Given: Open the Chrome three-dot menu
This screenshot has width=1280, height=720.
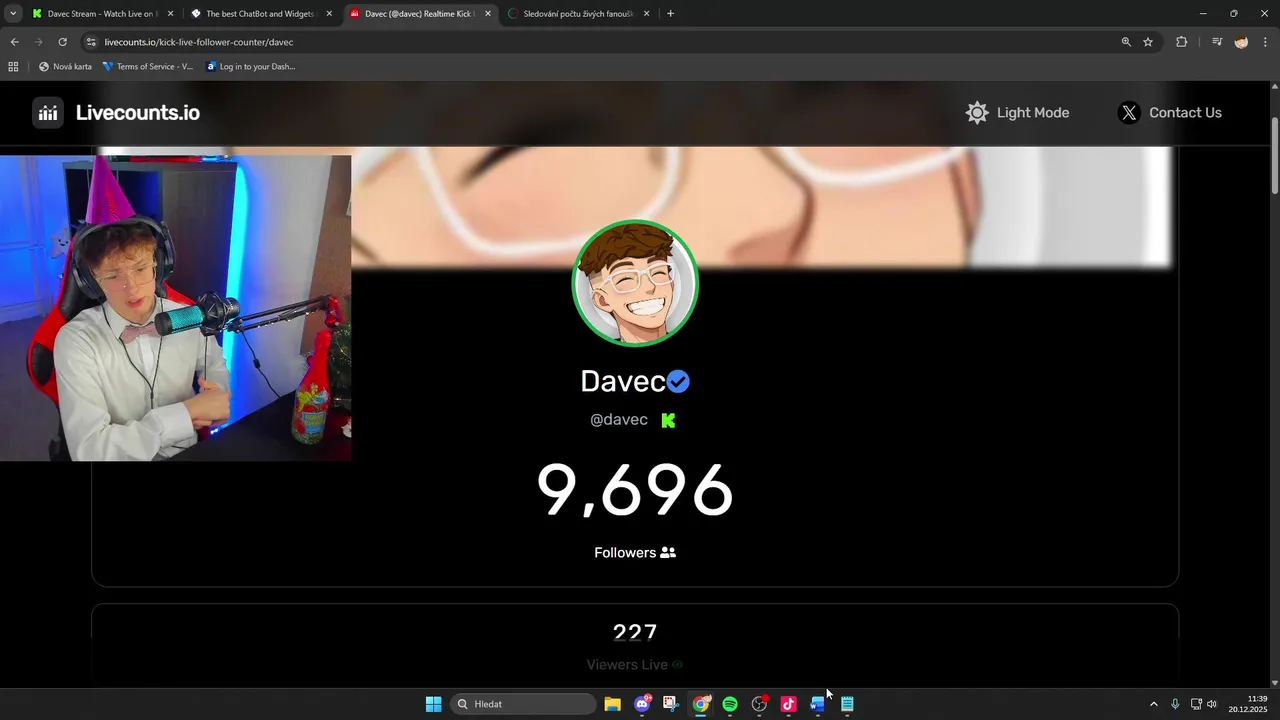Looking at the screenshot, I should 1265,42.
